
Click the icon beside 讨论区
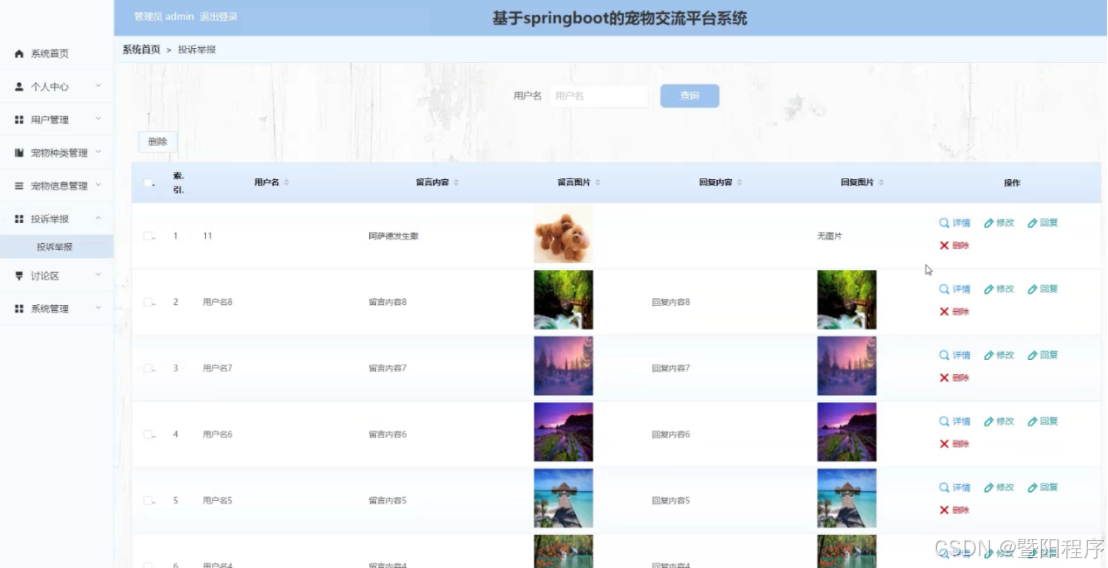(19, 276)
